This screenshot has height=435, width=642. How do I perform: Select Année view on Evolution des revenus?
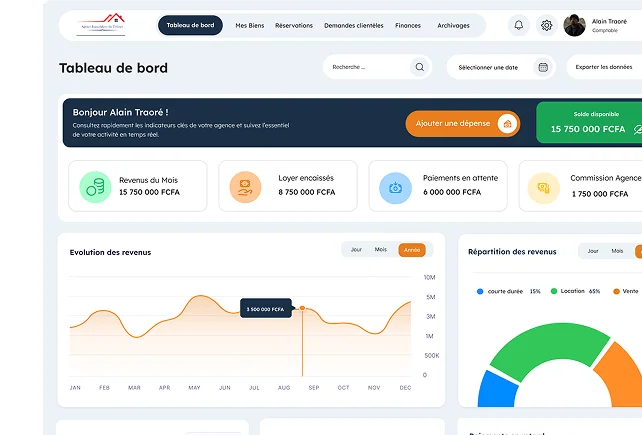(x=410, y=249)
